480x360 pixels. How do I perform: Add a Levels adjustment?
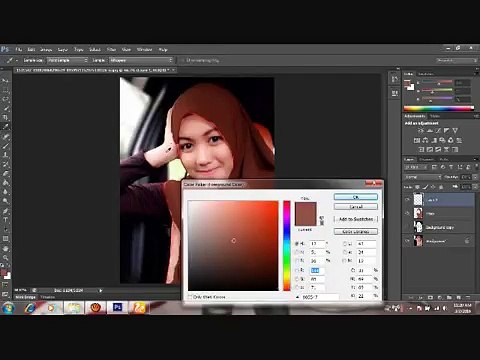pos(430,131)
